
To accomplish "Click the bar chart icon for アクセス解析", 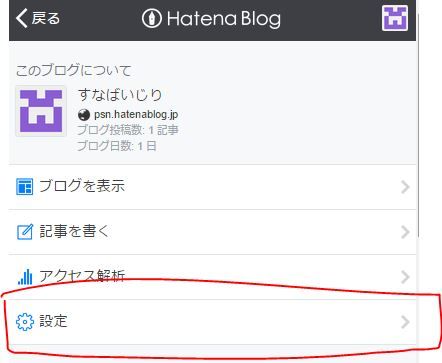I will pyautogui.click(x=25, y=277).
